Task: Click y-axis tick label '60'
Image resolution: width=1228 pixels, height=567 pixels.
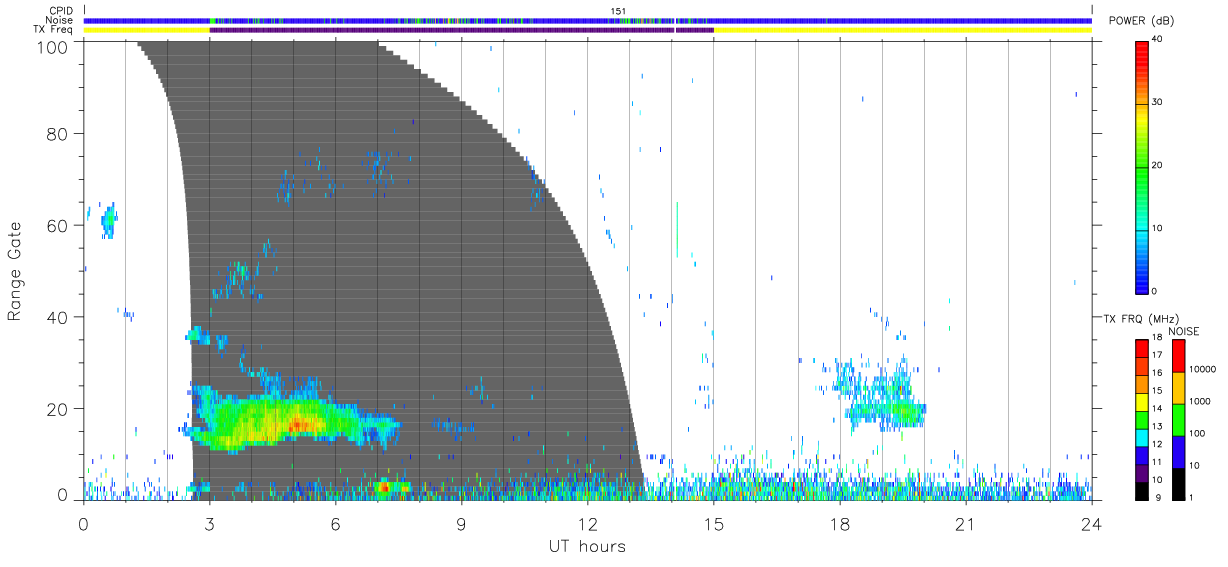Action: (x=59, y=226)
